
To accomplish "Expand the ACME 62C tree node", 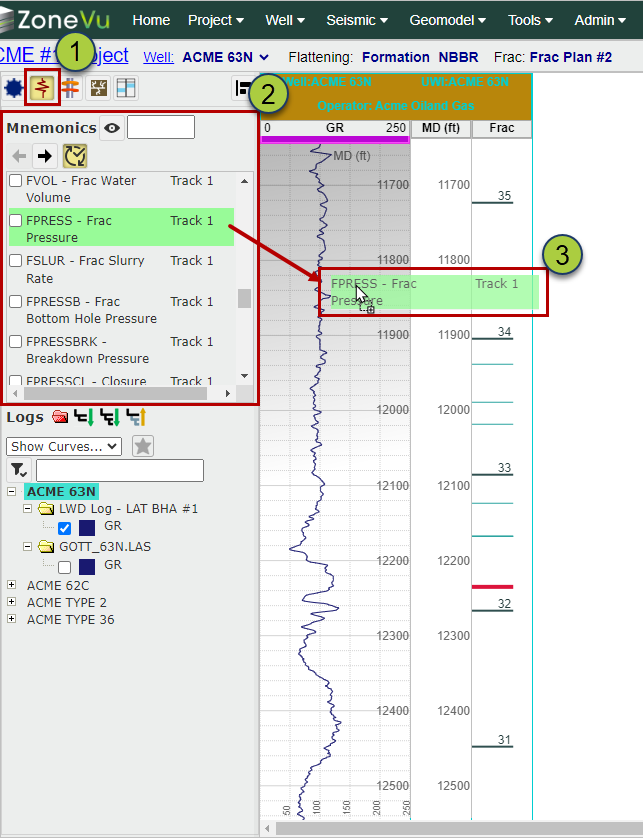I will click(11, 585).
